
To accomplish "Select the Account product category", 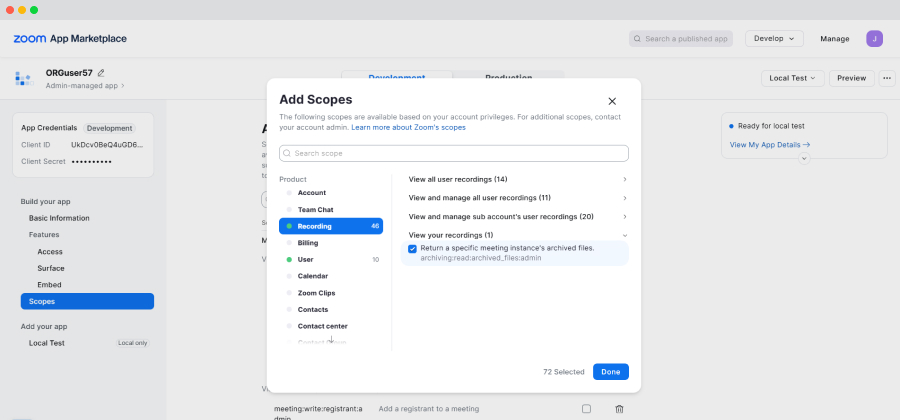I will tap(331, 193).
